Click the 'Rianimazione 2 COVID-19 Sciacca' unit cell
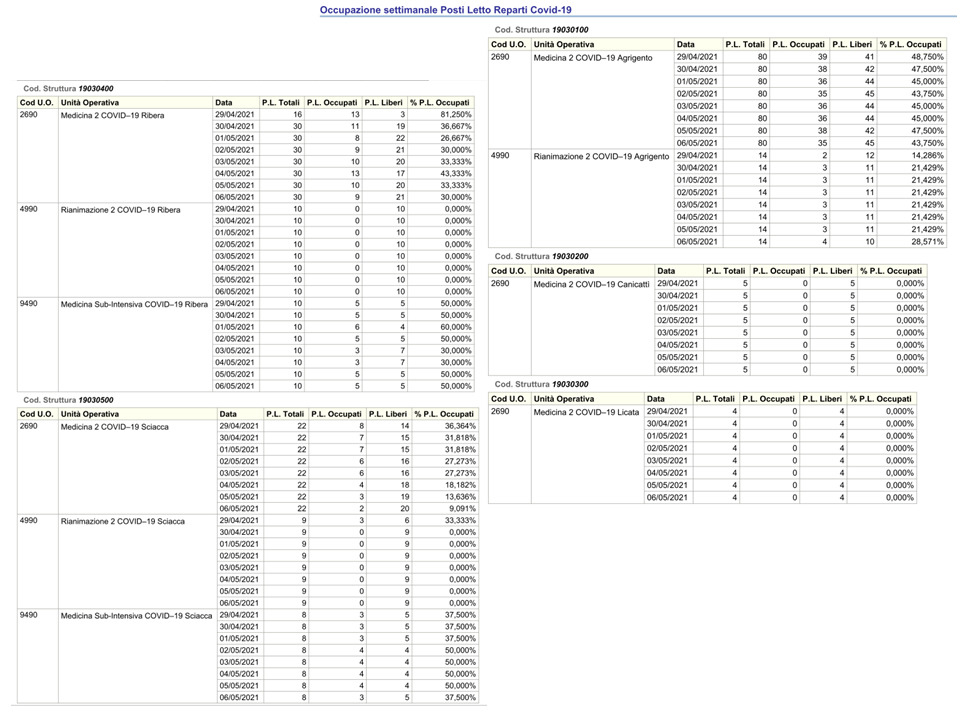The image size is (960, 720). [122, 522]
